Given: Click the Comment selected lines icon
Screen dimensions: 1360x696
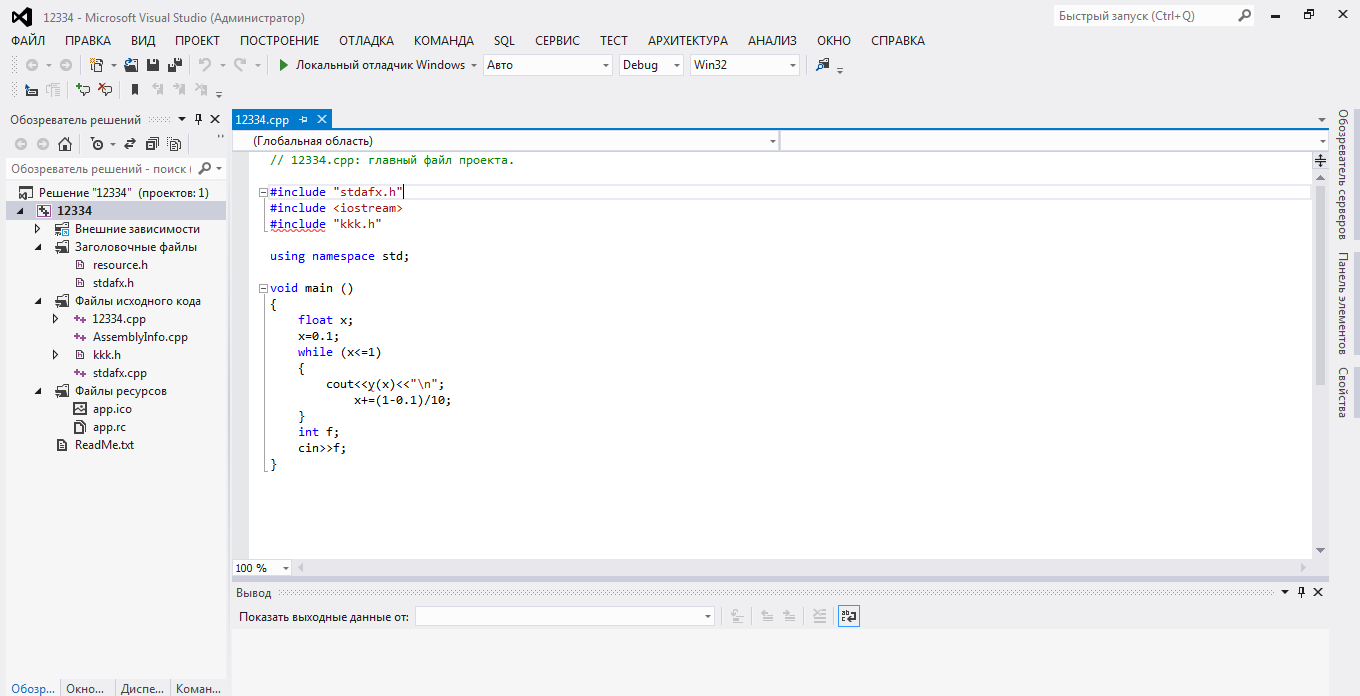Looking at the screenshot, I should pyautogui.click(x=83, y=90).
